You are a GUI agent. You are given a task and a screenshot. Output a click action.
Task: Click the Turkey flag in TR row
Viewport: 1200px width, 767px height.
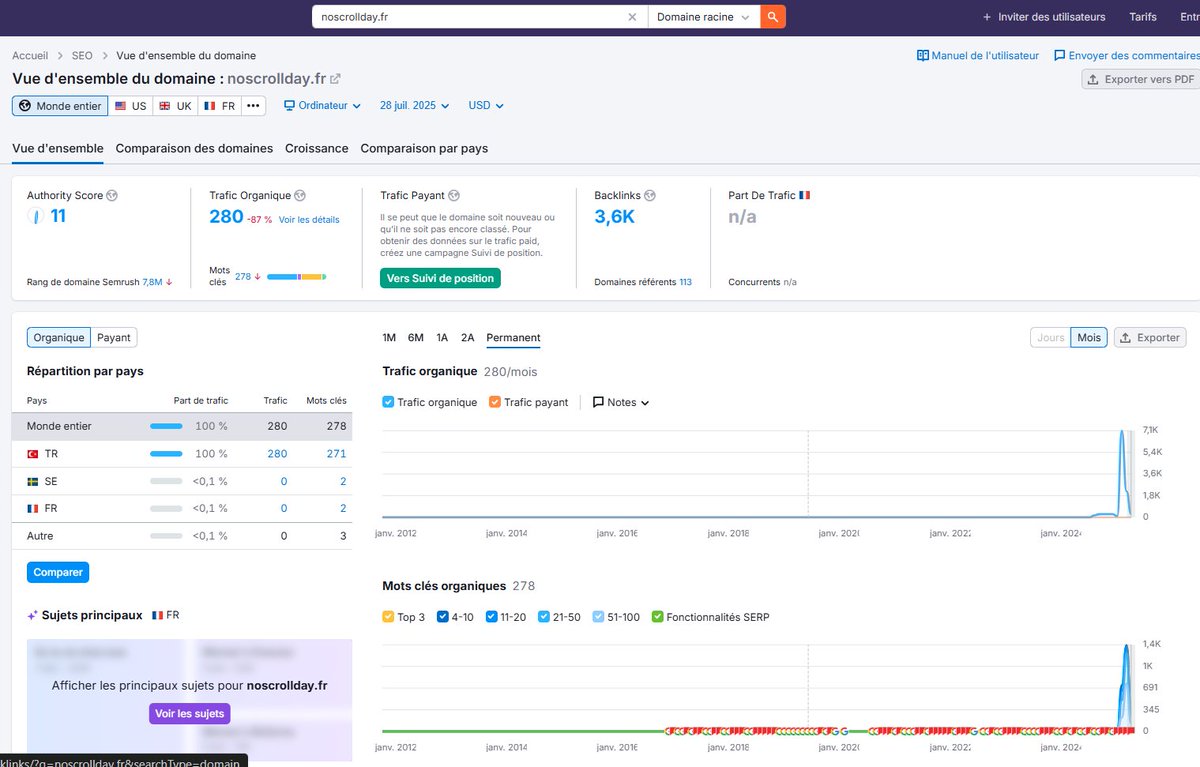pyautogui.click(x=33, y=454)
